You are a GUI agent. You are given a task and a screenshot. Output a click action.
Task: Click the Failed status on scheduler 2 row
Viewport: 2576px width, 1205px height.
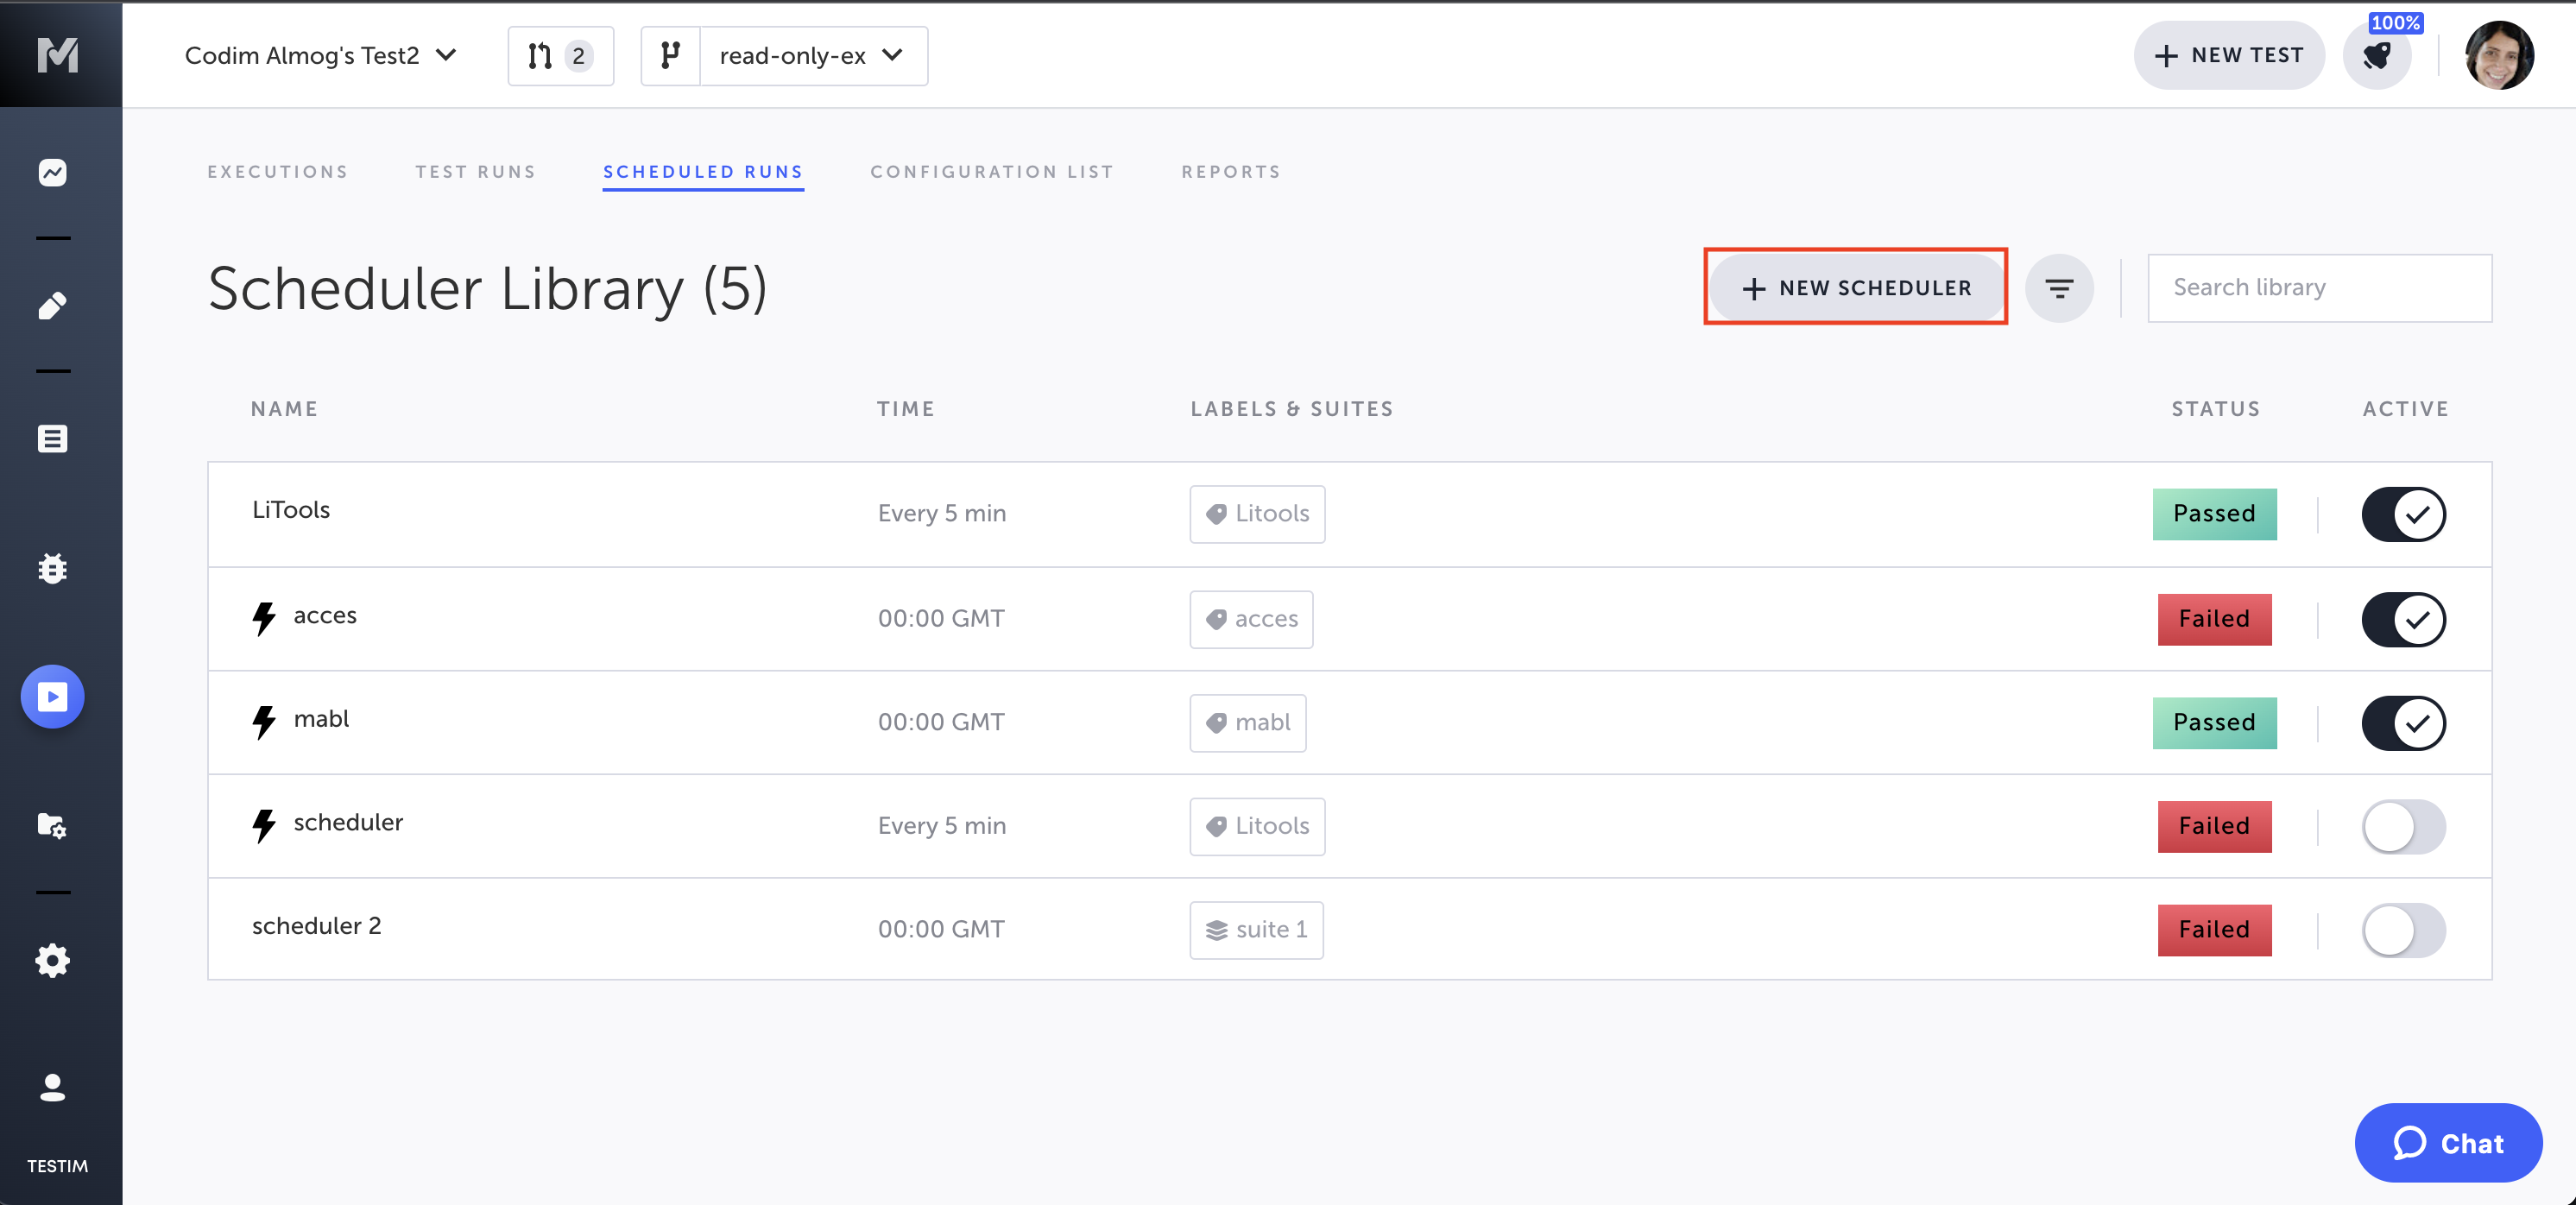coord(2214,930)
